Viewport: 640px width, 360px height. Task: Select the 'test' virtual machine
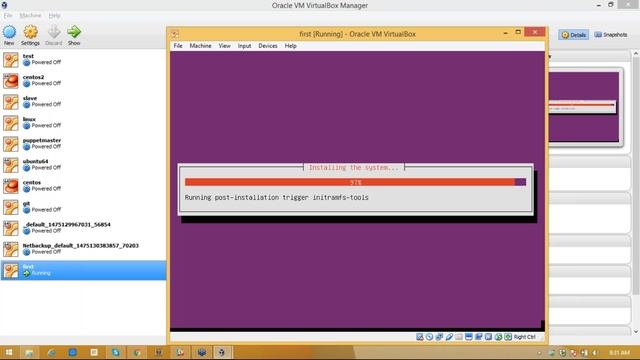click(x=83, y=60)
